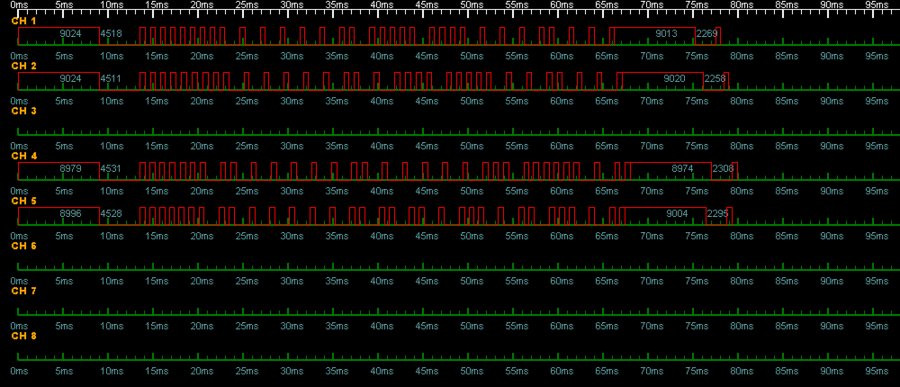
Task: Select the CH 4 channel label
Action: [x=24, y=156]
